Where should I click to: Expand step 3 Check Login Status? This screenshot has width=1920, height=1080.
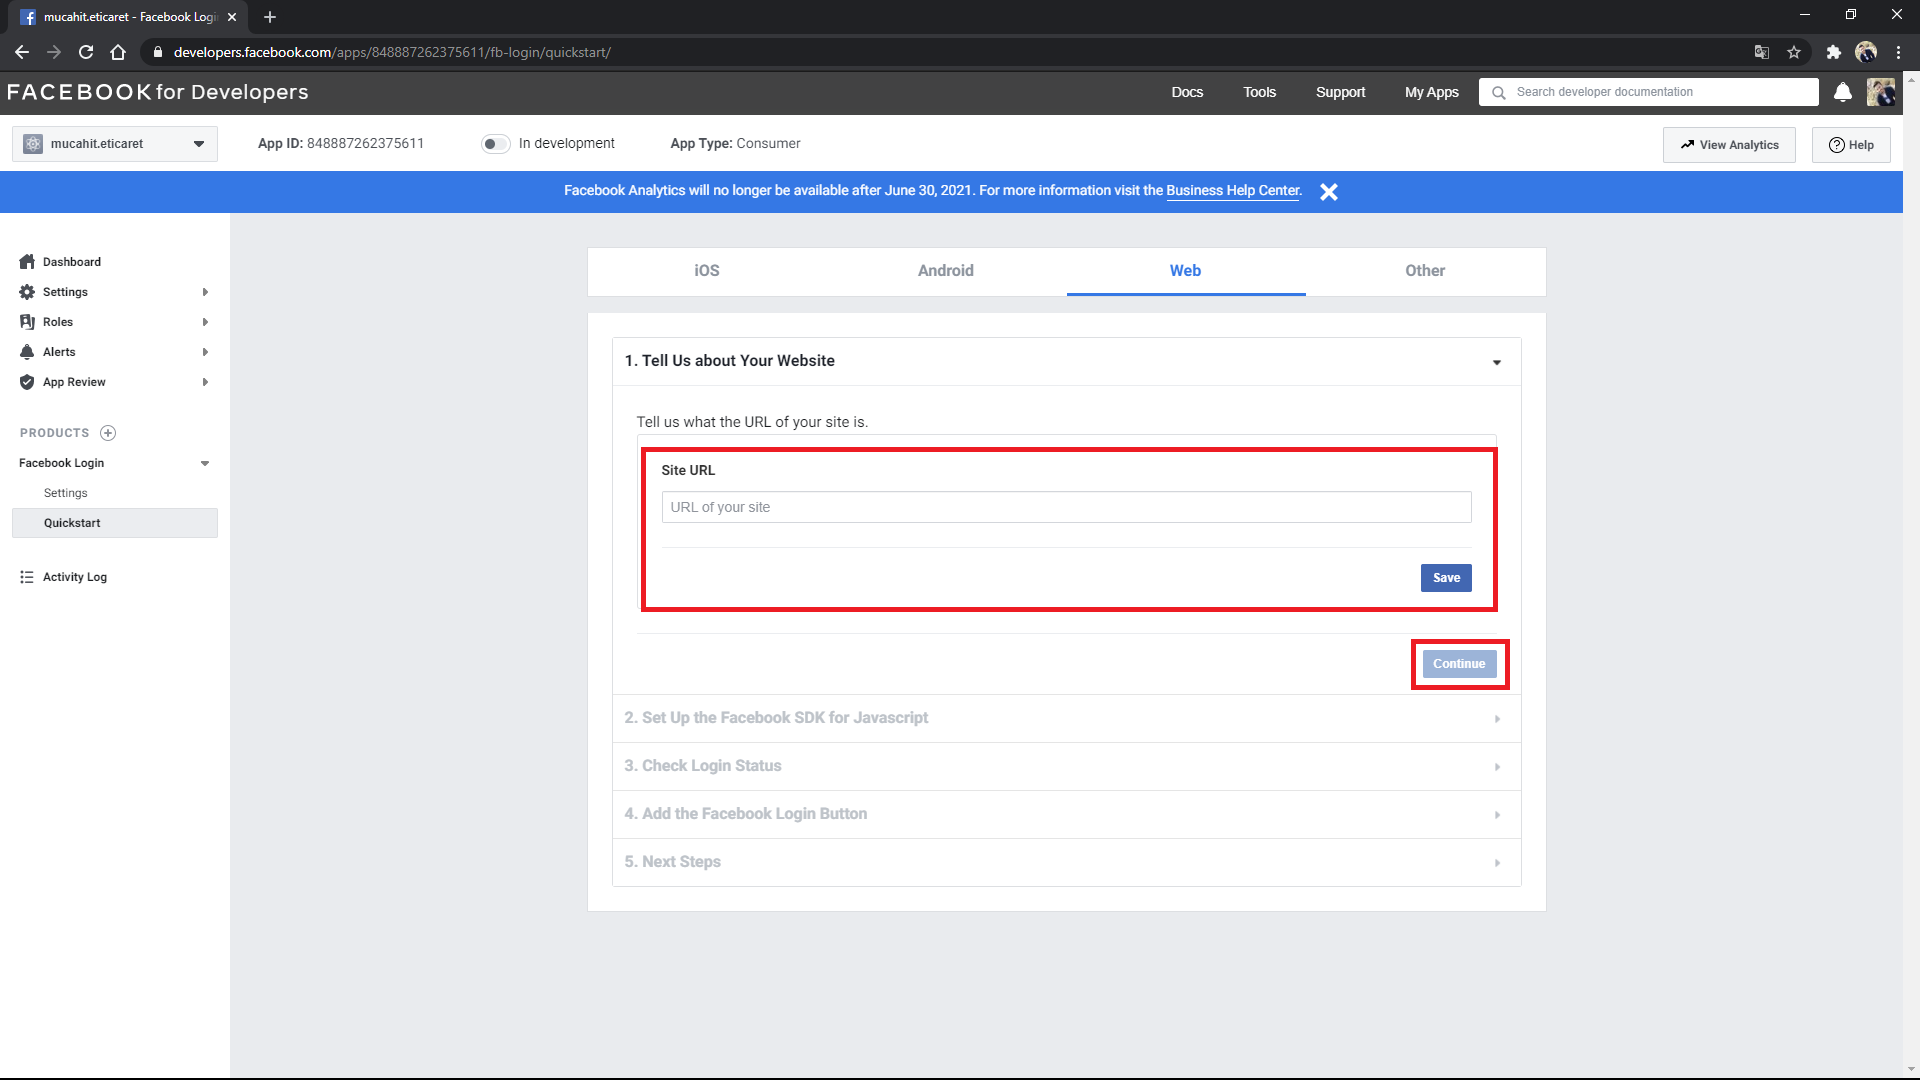[x=1067, y=766]
